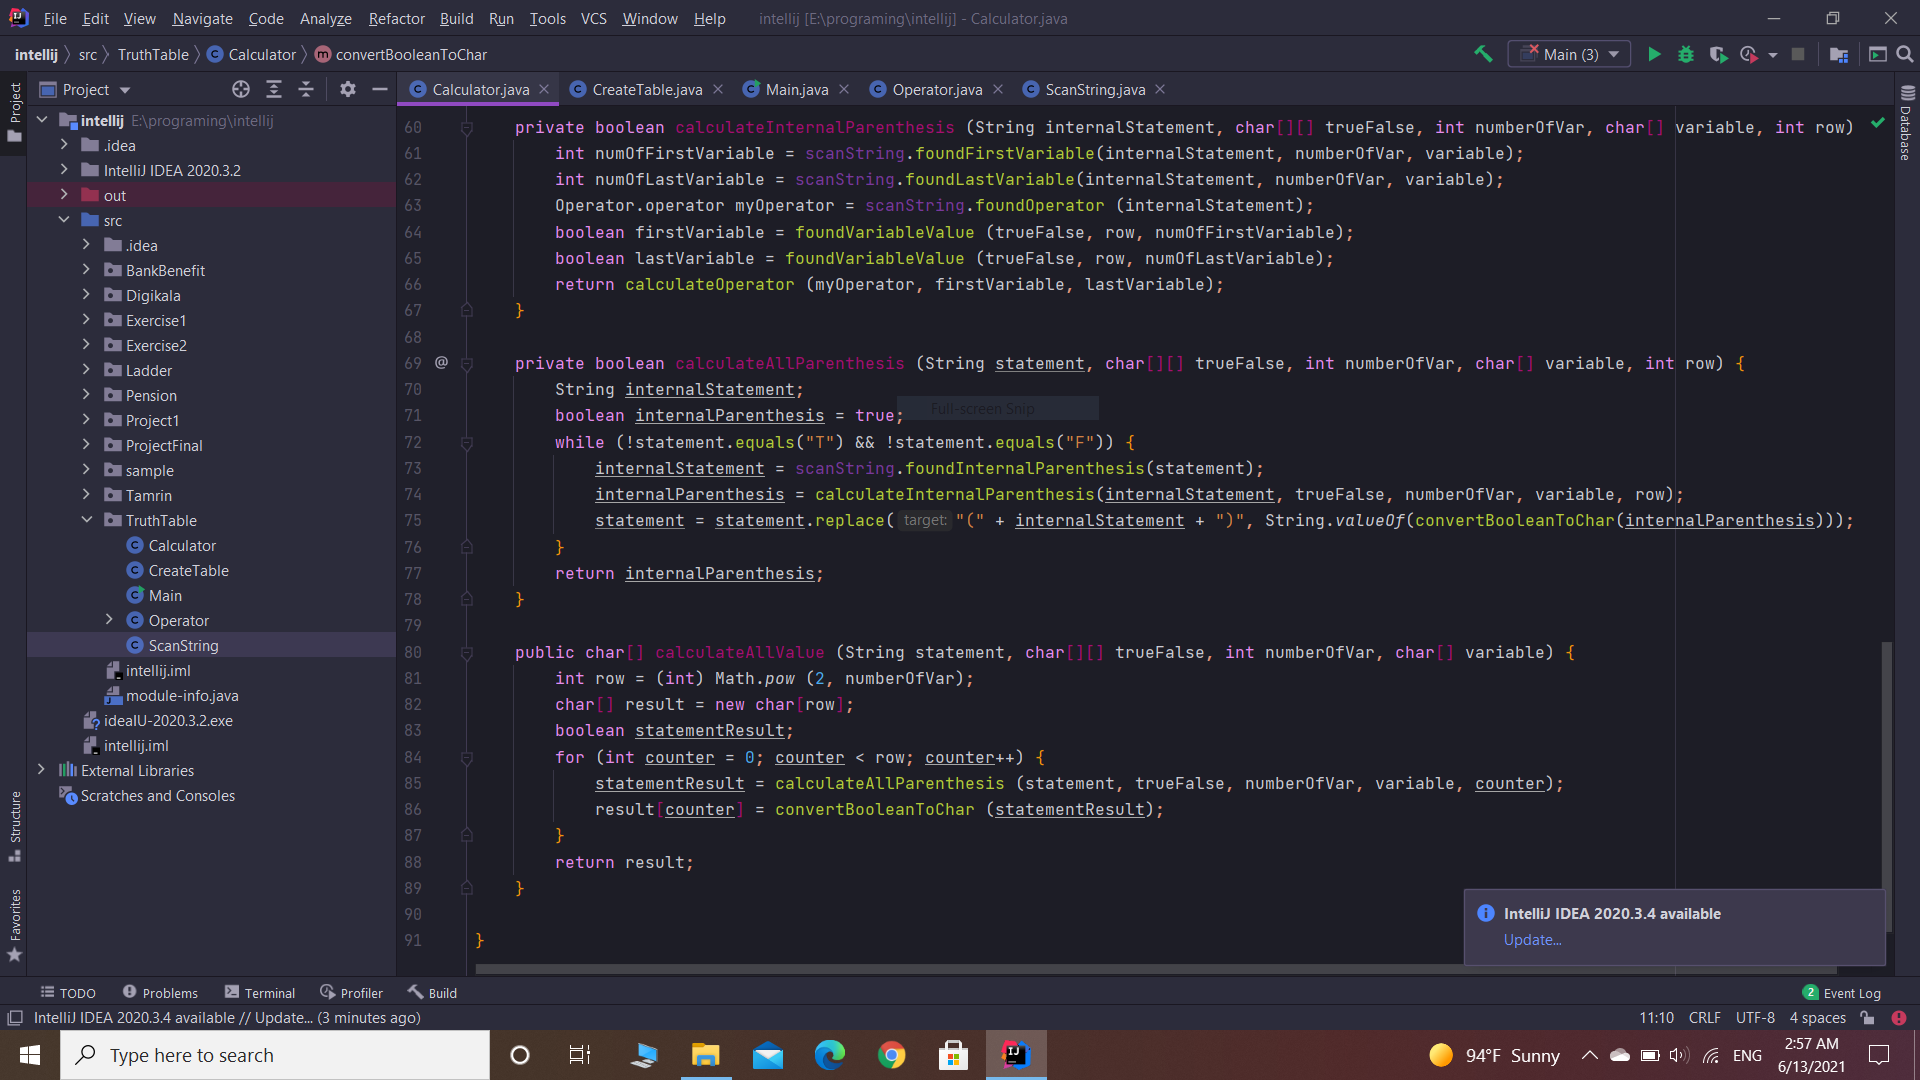Screen dimensions: 1920x1080
Task: Click the stop run square icon
Action: [1798, 54]
